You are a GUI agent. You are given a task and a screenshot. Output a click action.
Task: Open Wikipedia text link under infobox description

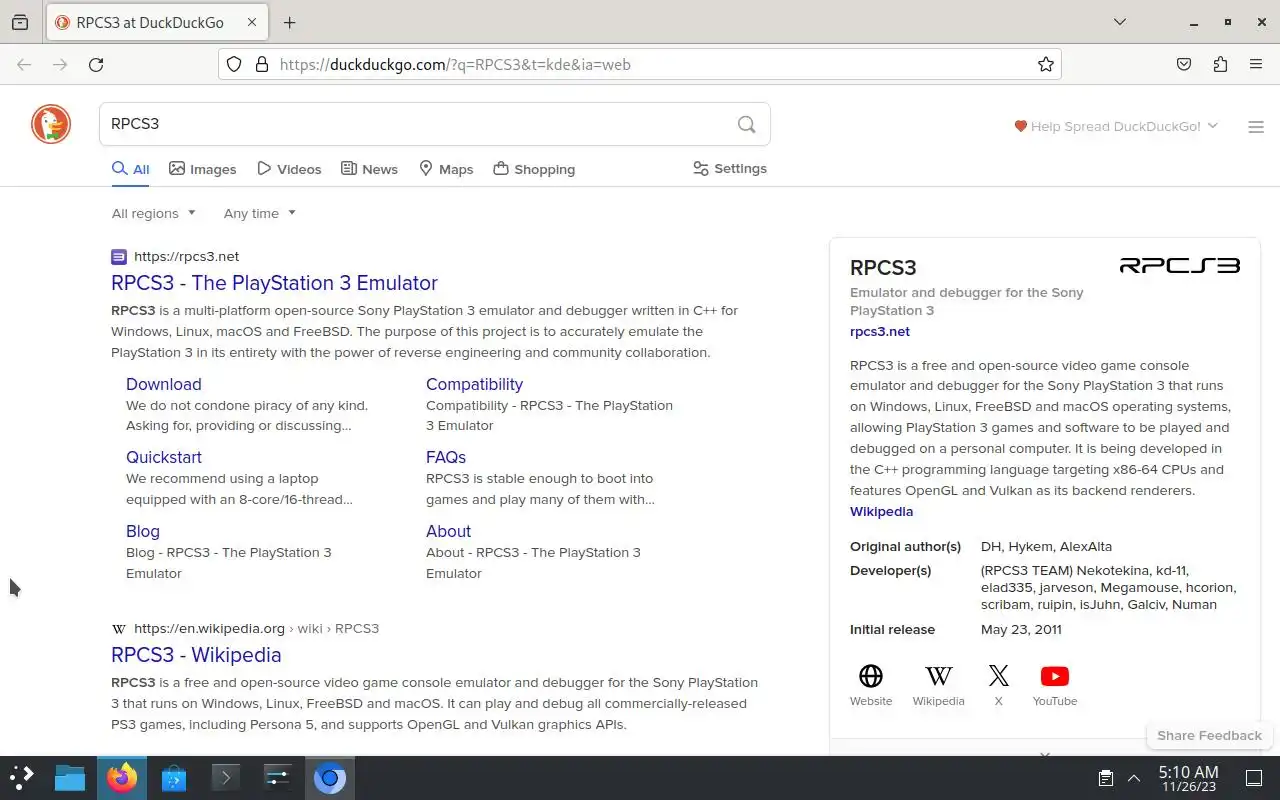point(881,511)
